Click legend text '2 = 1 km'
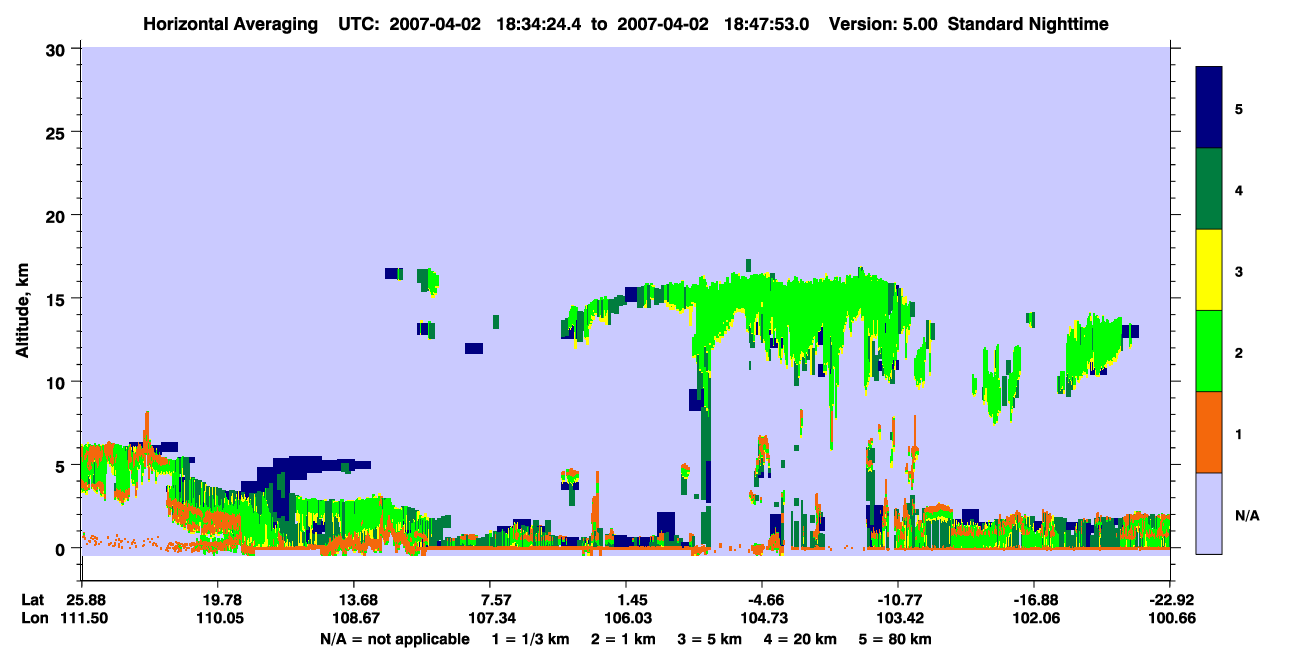This screenshot has height=667, width=1300. tap(623, 638)
